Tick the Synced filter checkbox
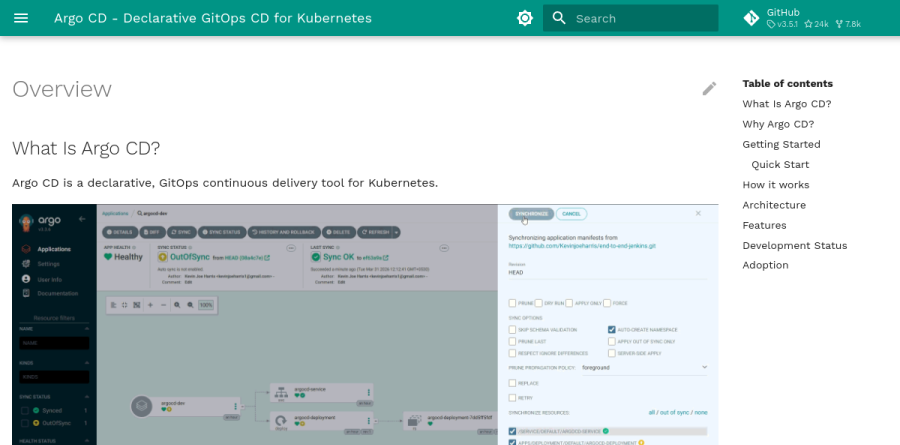 (25, 411)
